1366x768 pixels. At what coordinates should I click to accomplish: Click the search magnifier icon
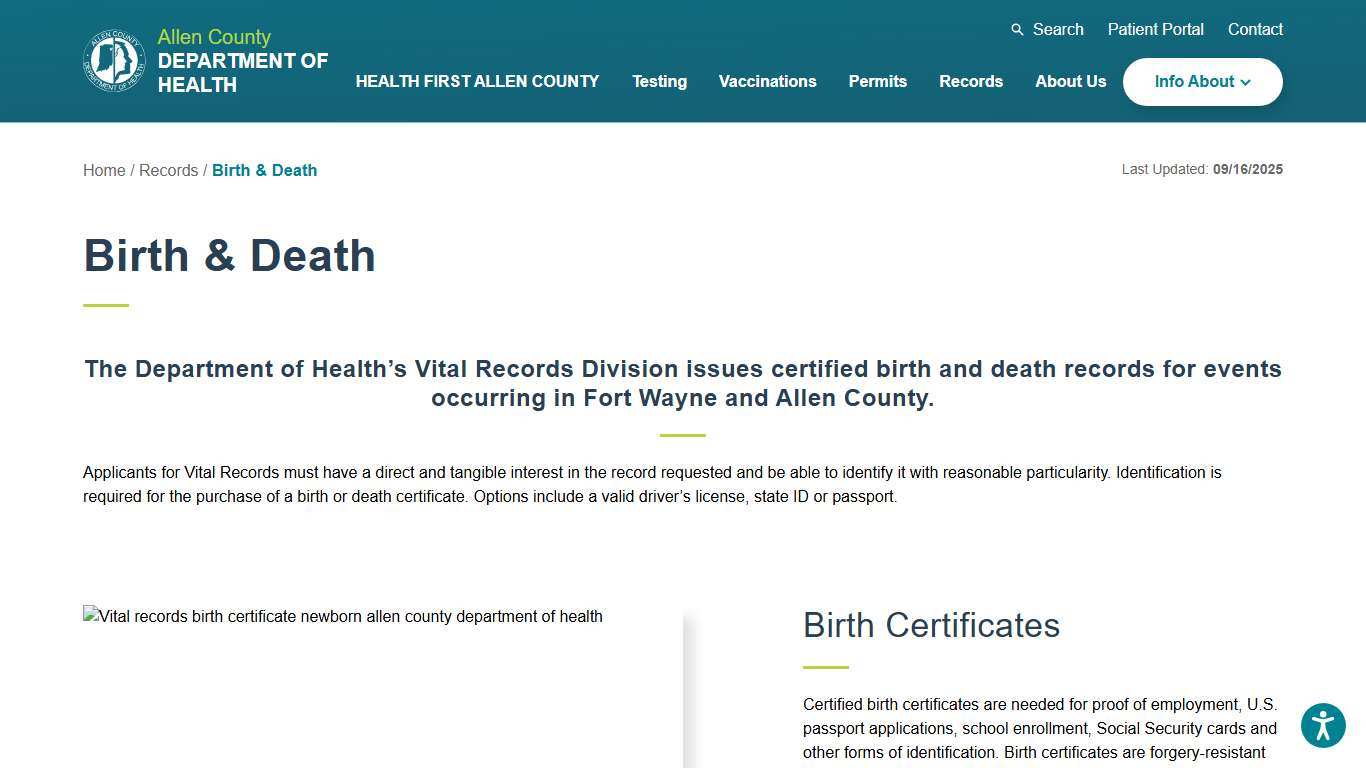click(x=1017, y=29)
